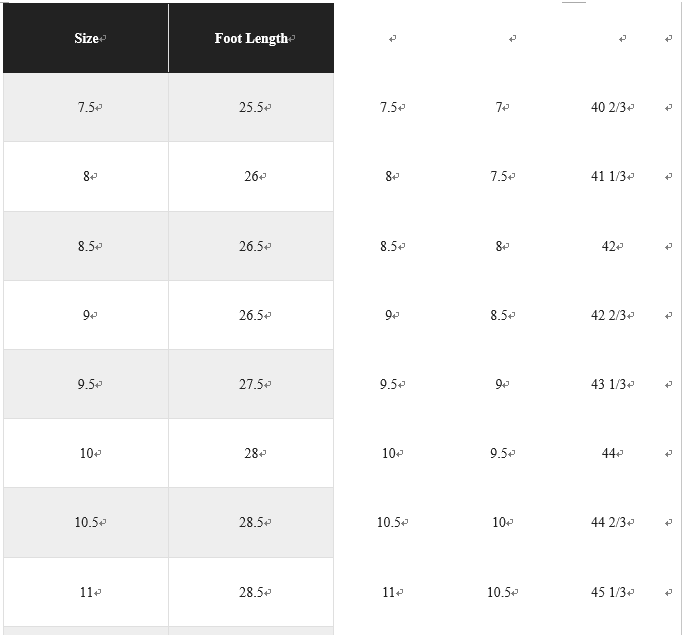This screenshot has width=682, height=635.
Task: Click the 27.5 foot length cell
Action: coord(251,384)
